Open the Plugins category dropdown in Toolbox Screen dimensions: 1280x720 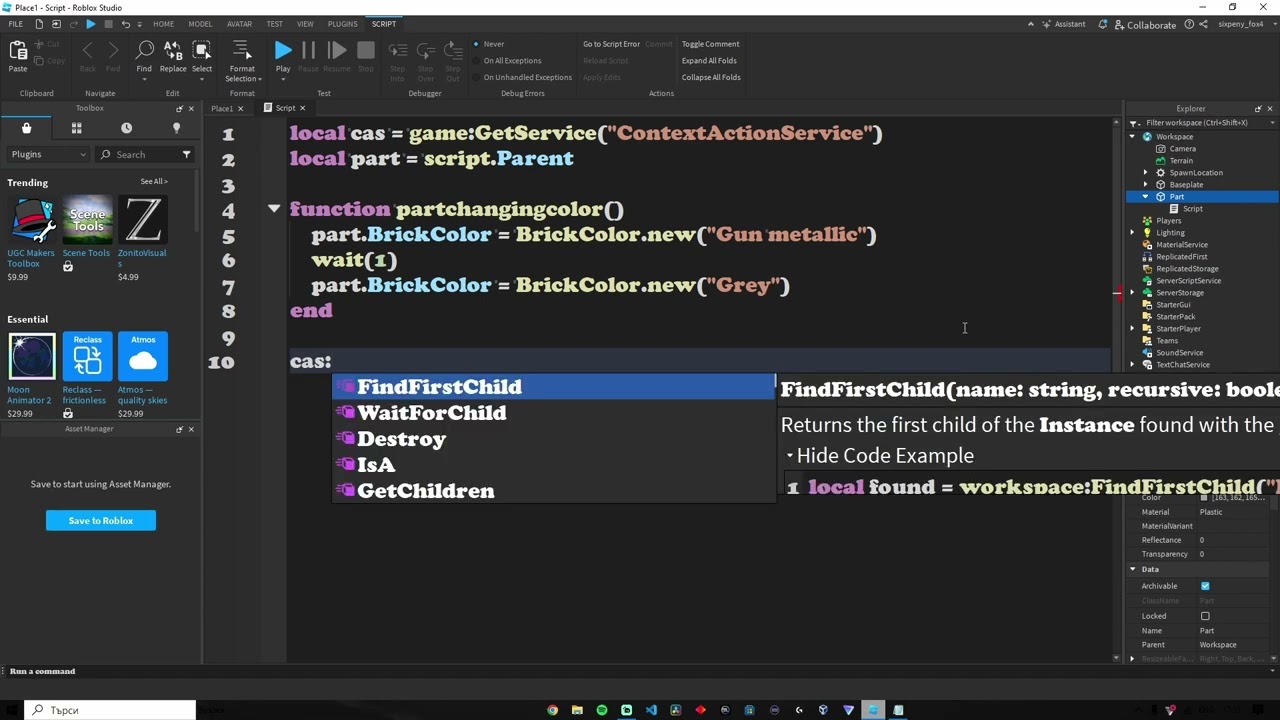pyautogui.click(x=48, y=154)
